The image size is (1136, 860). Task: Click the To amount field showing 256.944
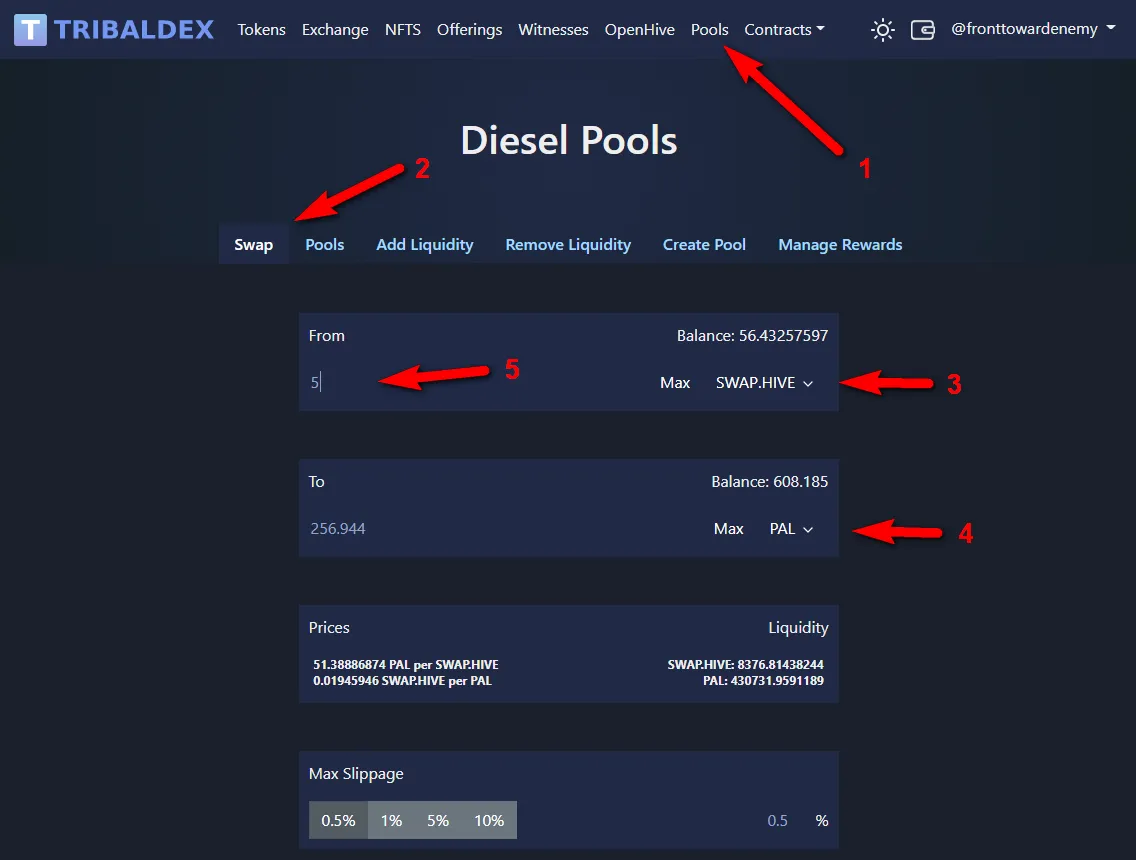[x=504, y=529]
